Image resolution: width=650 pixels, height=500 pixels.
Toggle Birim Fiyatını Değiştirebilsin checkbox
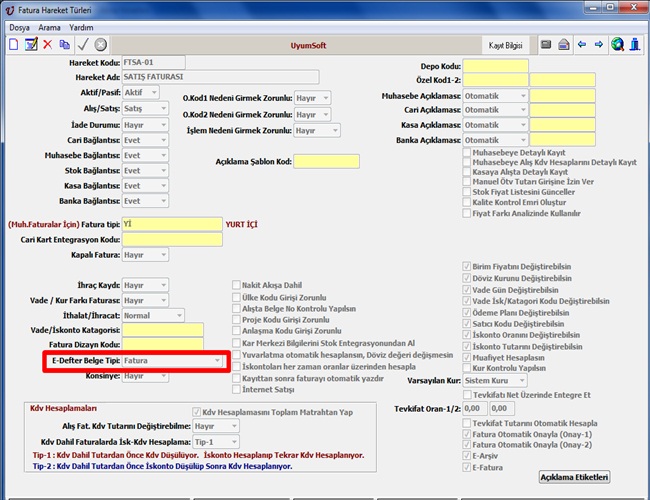coord(467,267)
